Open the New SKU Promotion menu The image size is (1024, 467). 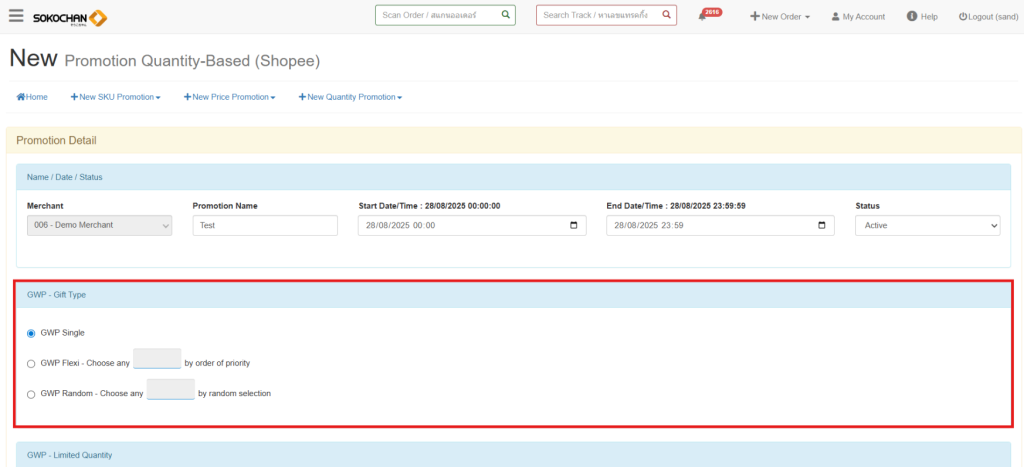click(x=115, y=97)
